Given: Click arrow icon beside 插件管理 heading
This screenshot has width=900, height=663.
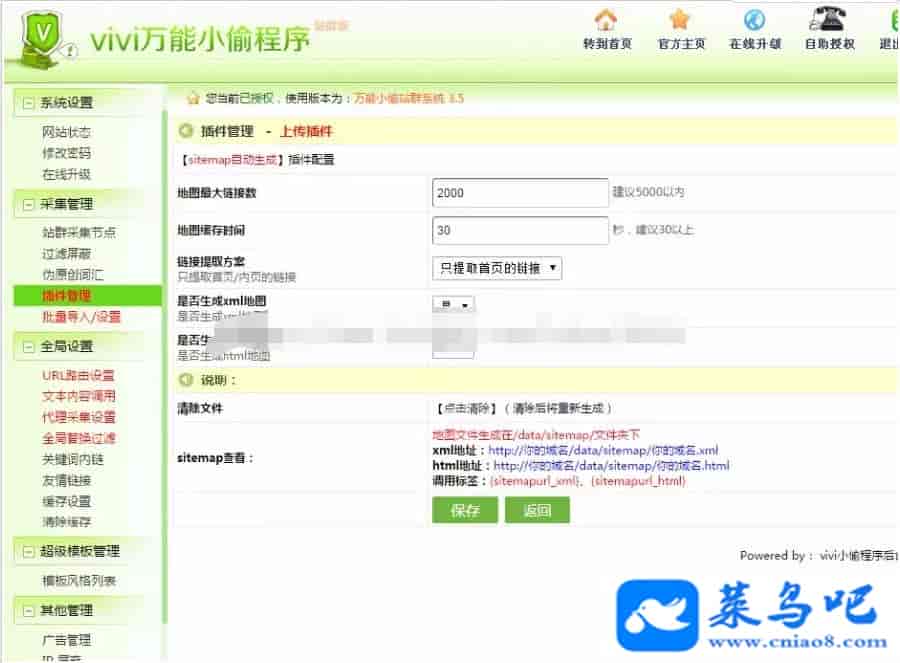Looking at the screenshot, I should click(185, 131).
